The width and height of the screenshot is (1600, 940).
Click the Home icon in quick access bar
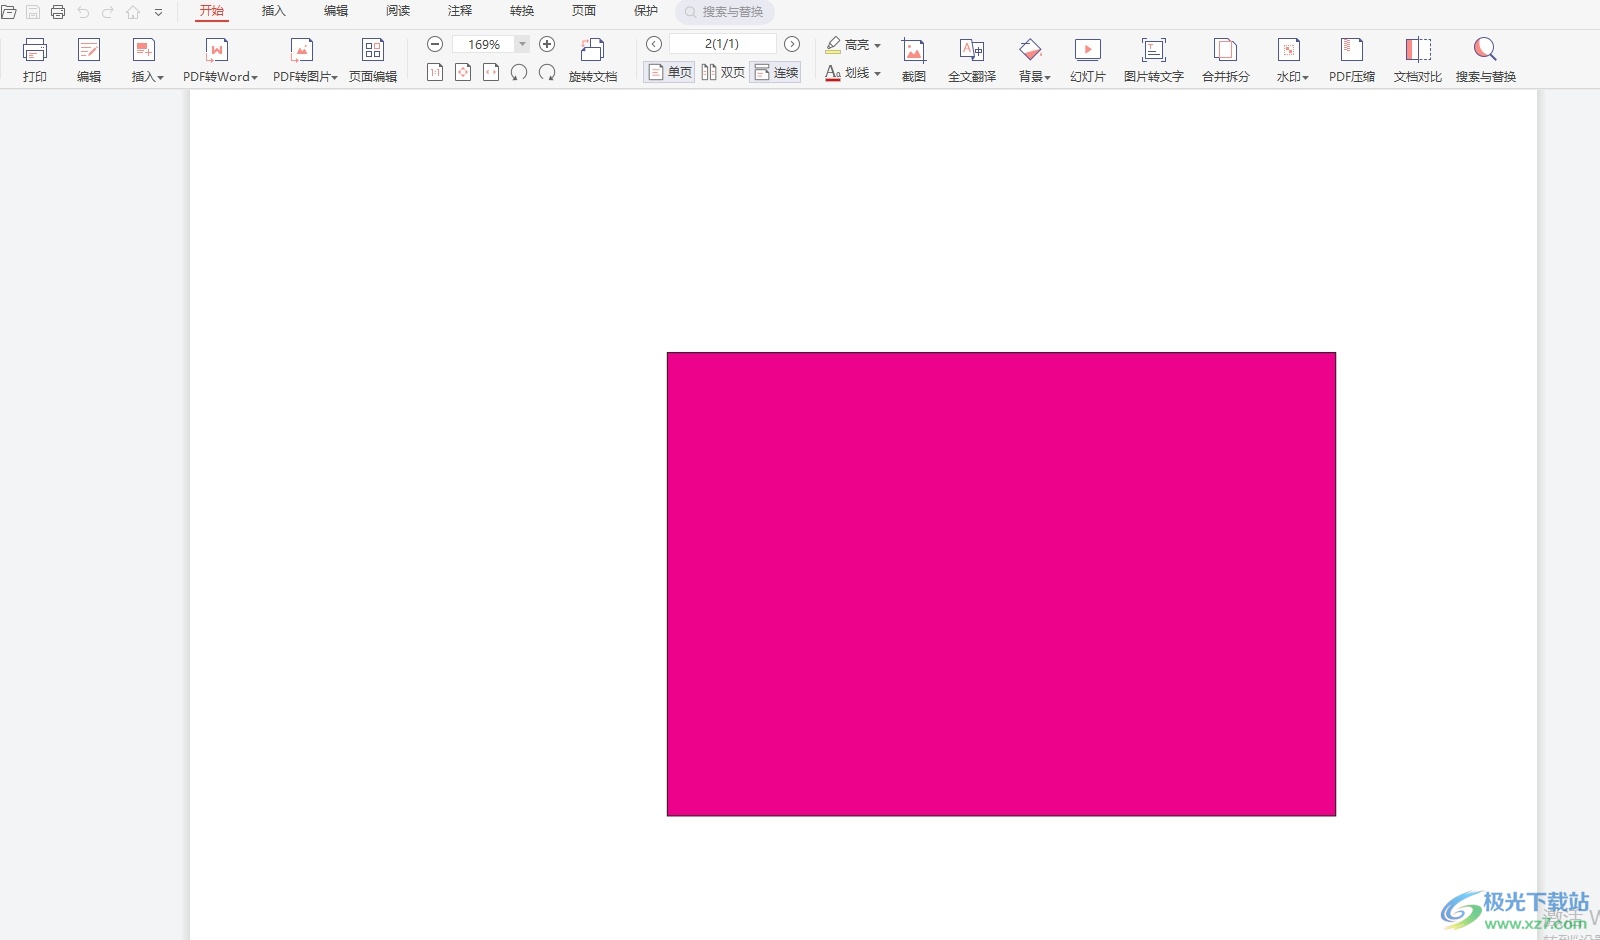[x=133, y=12]
